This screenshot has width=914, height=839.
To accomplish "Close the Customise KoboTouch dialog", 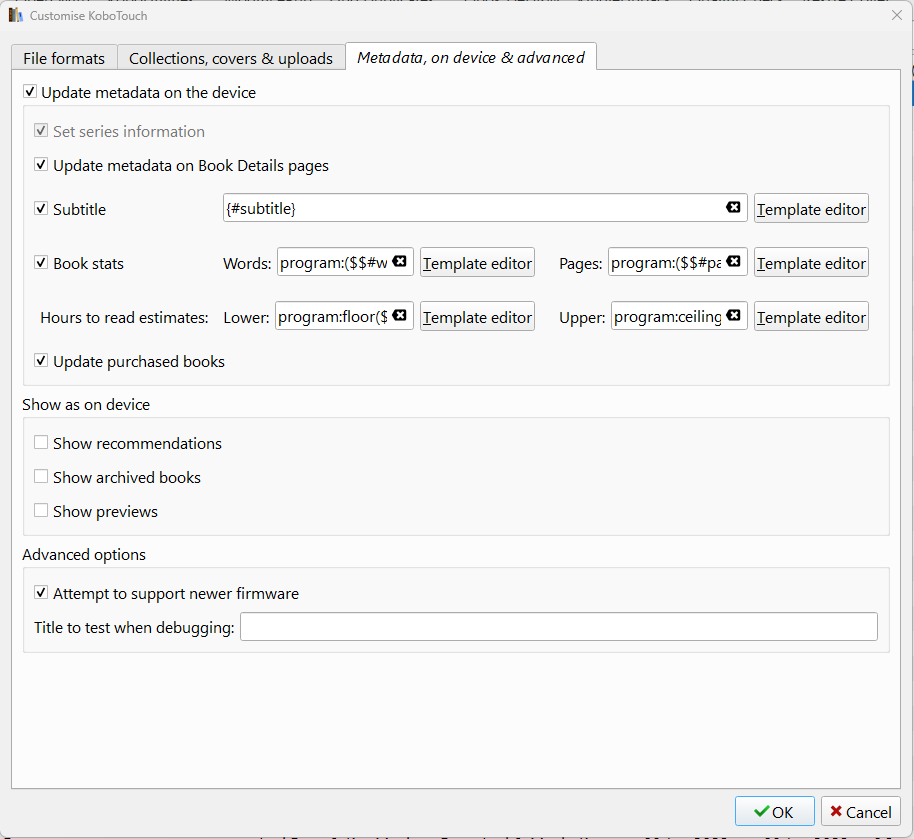I will pos(895,15).
